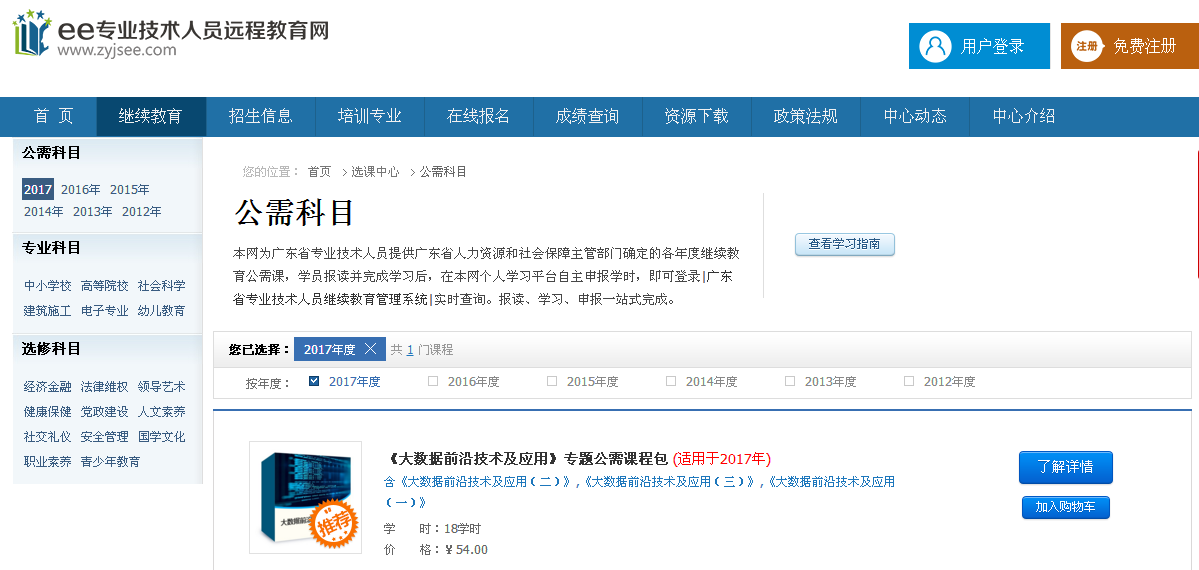The height and width of the screenshot is (570, 1199).
Task: Go to 成绩查询 in the nav bar
Action: (x=587, y=116)
